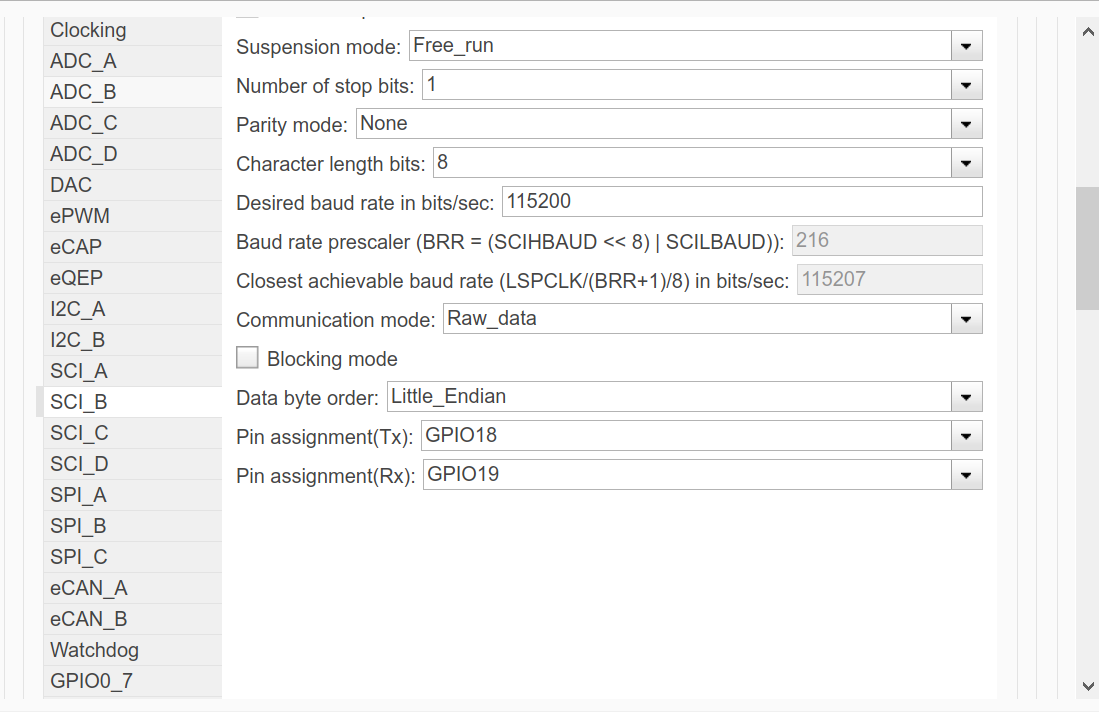Select the Clocking category
The width and height of the screenshot is (1099, 712).
[88, 30]
